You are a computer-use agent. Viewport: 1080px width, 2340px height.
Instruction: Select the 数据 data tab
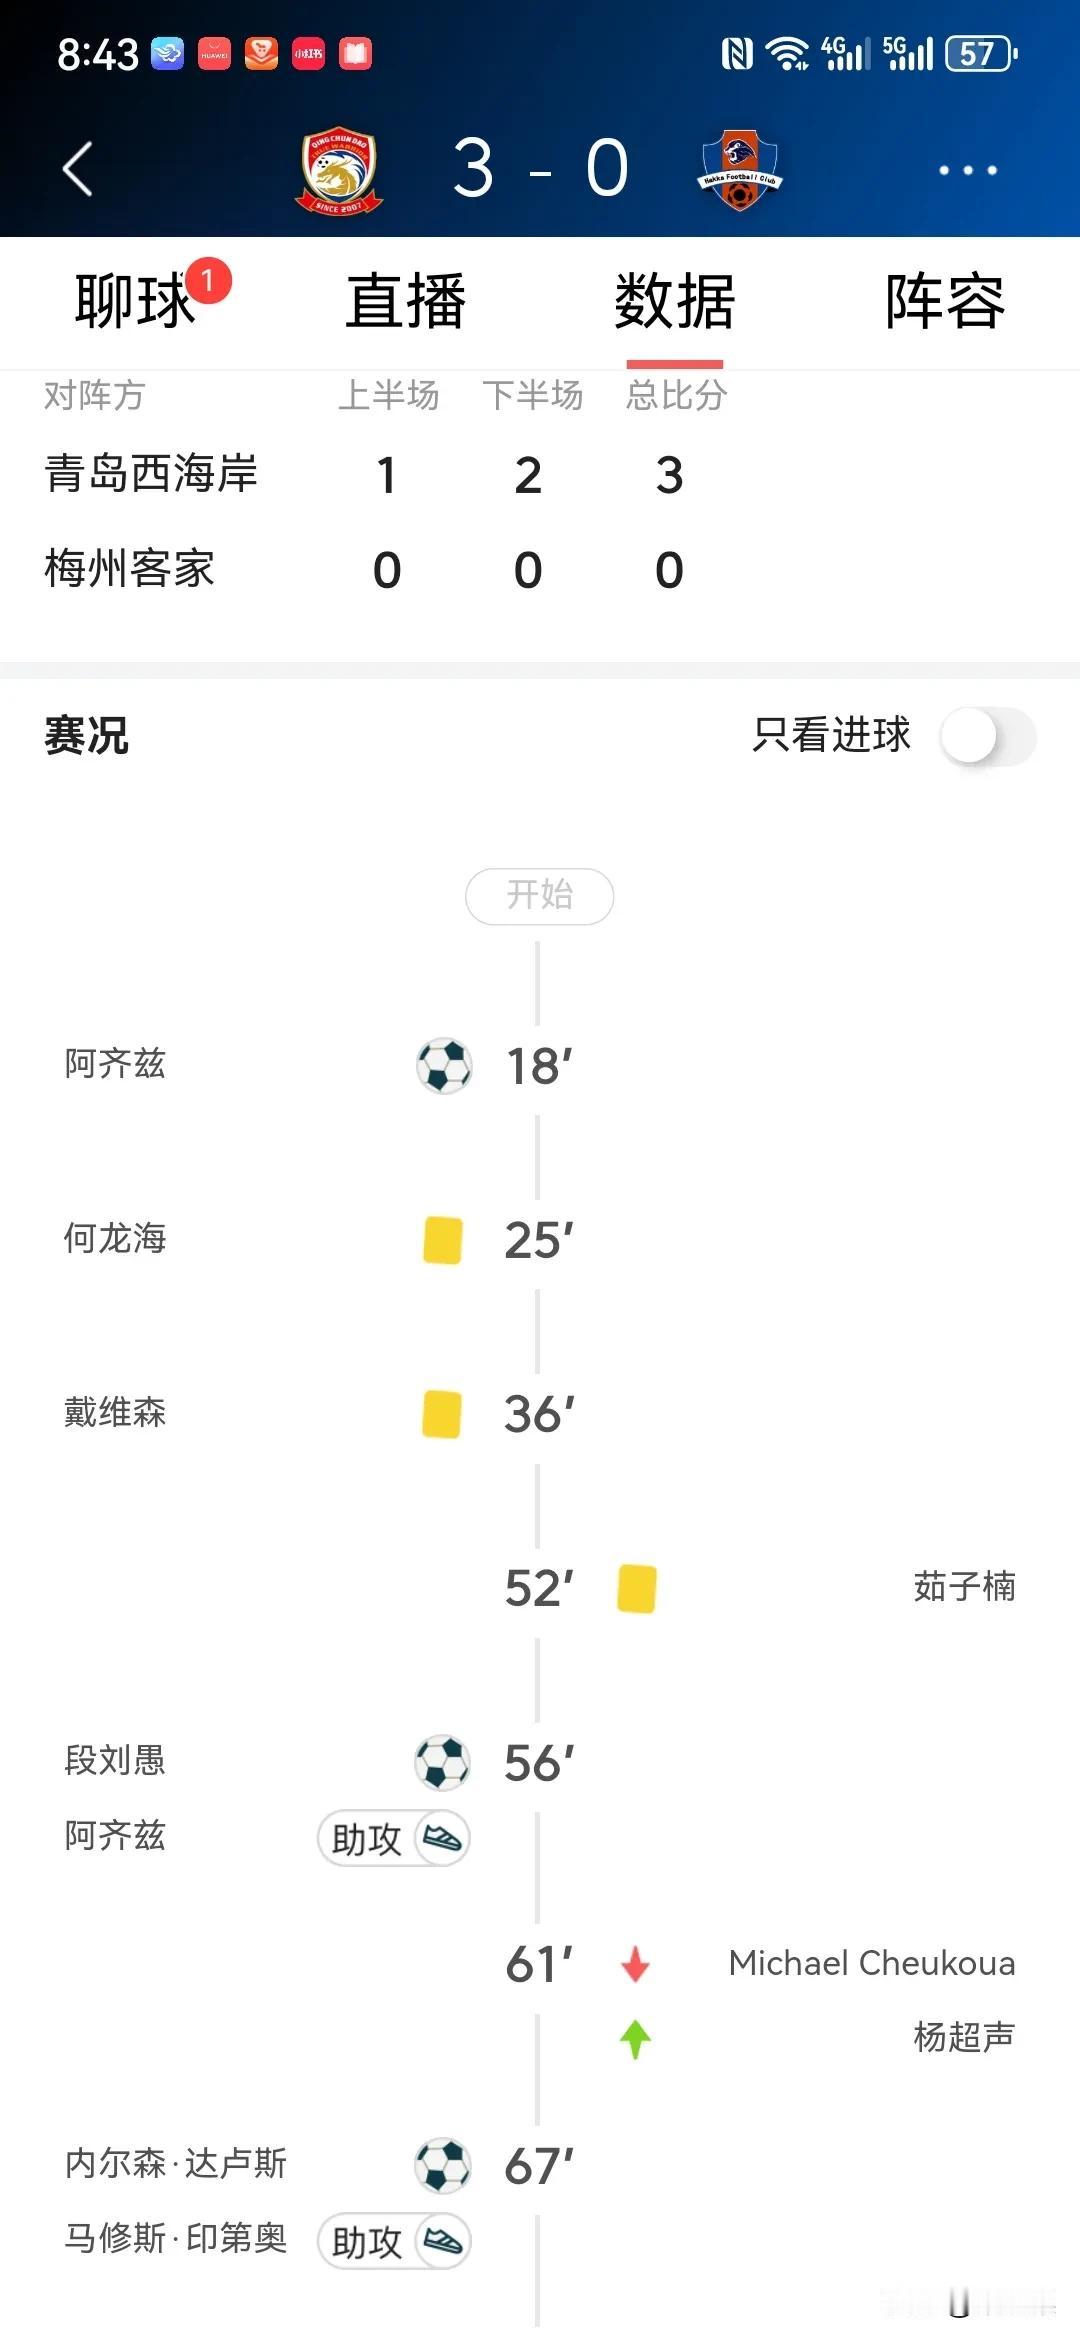click(x=675, y=300)
